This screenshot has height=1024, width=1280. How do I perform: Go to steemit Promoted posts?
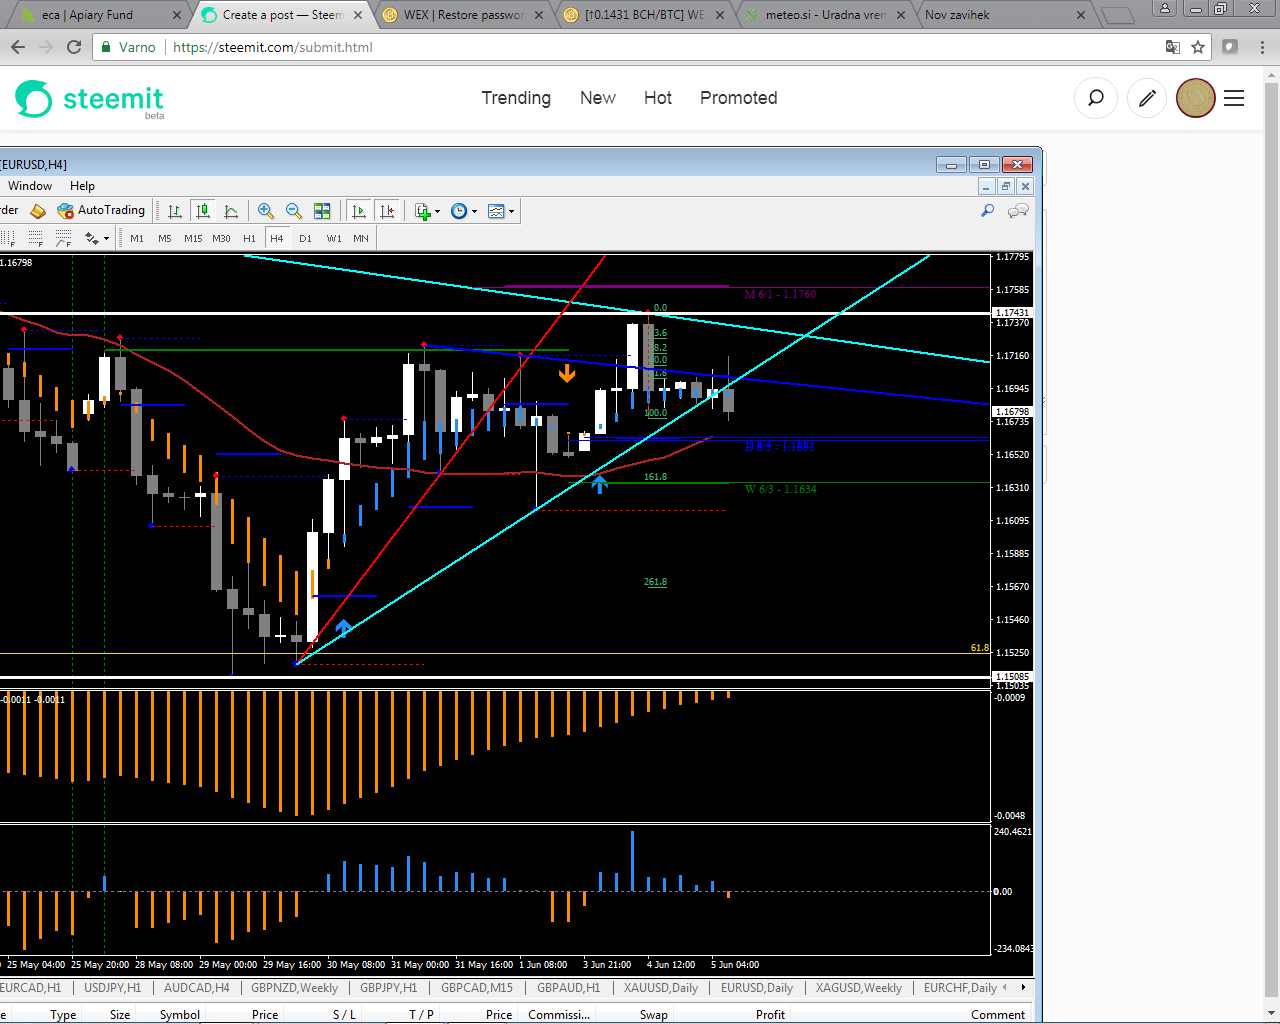tap(739, 98)
